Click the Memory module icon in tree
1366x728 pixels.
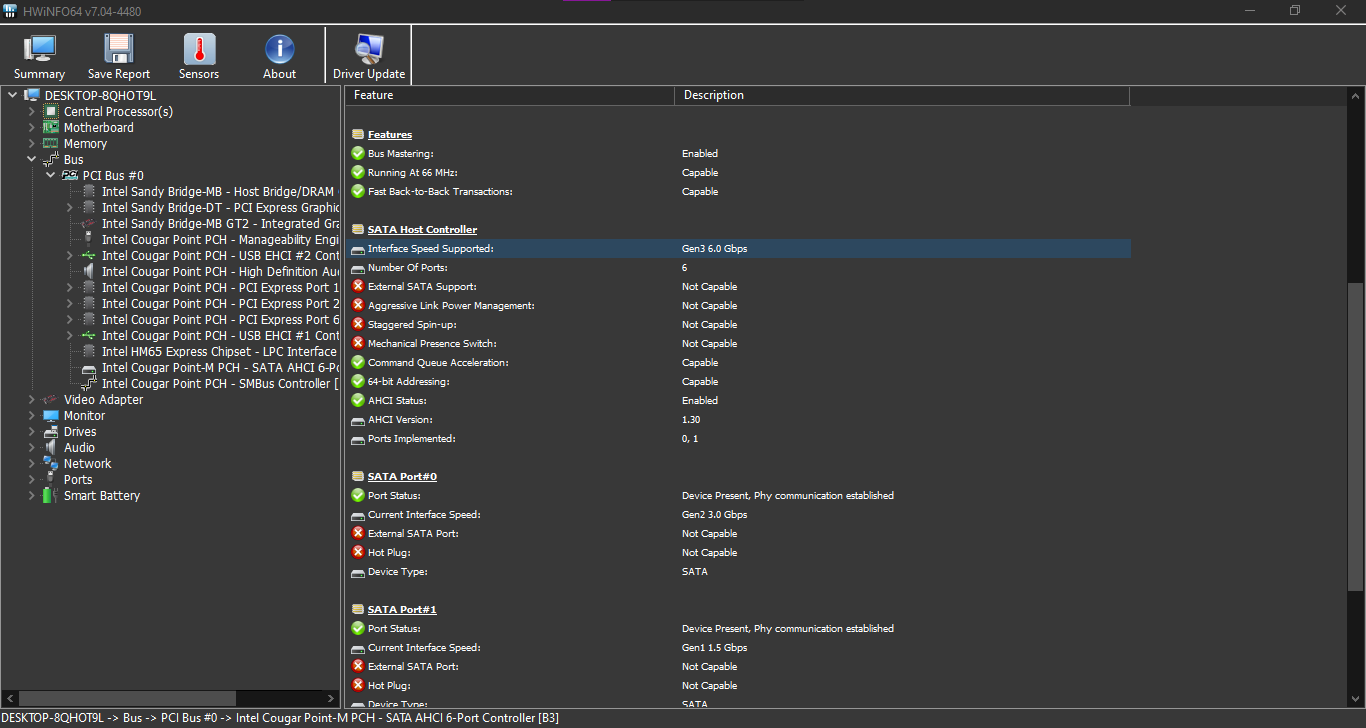[x=51, y=143]
